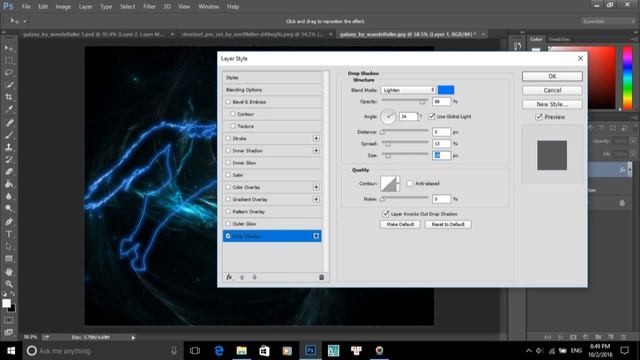
Task: Click the Reset to Default button
Action: [448, 224]
